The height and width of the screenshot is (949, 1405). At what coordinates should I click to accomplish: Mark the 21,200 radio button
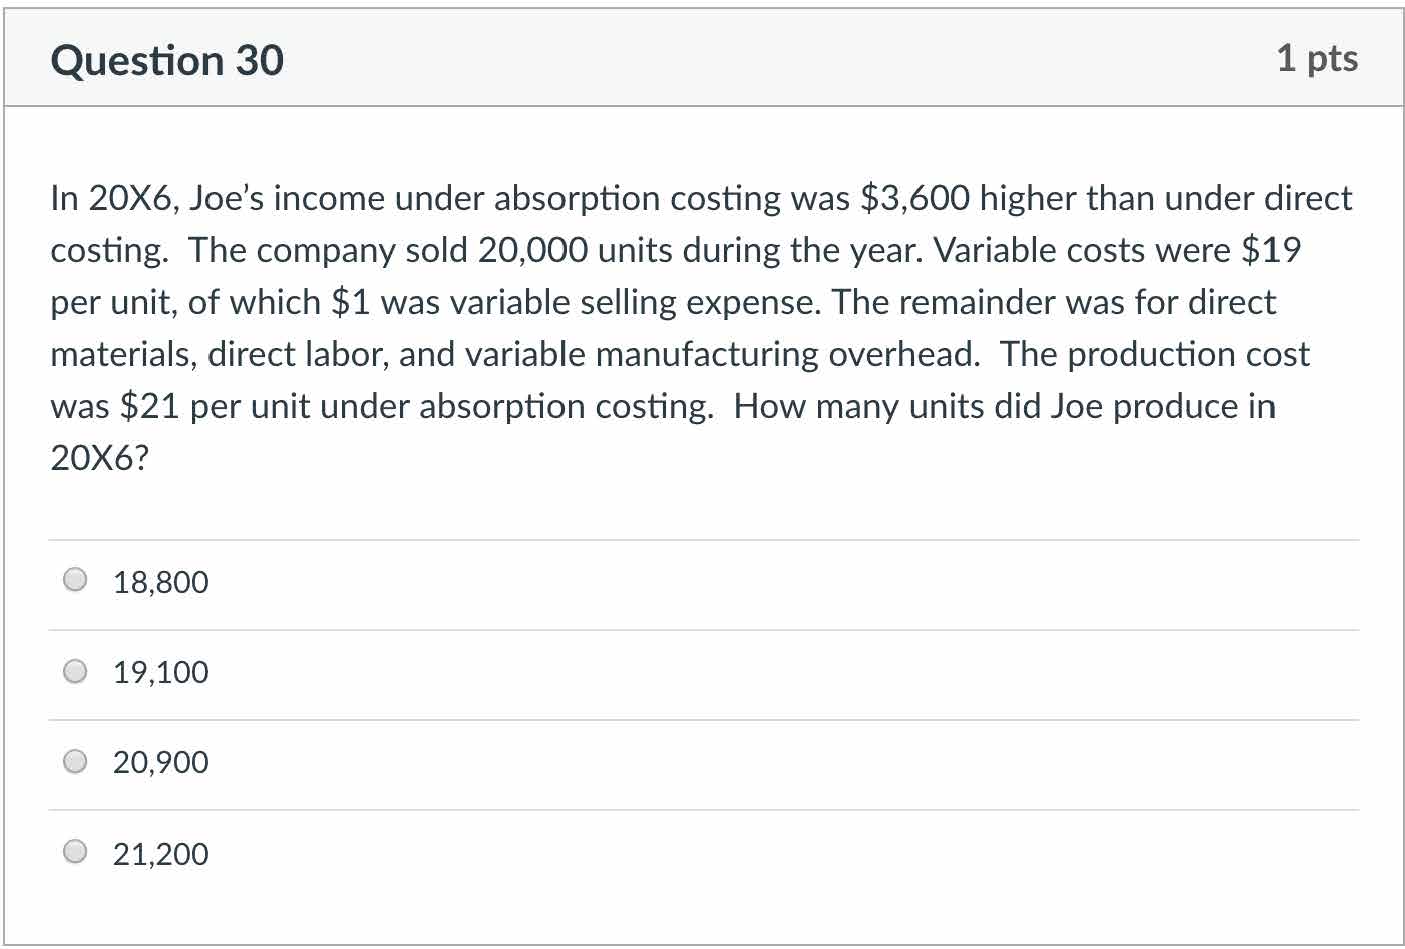click(75, 853)
